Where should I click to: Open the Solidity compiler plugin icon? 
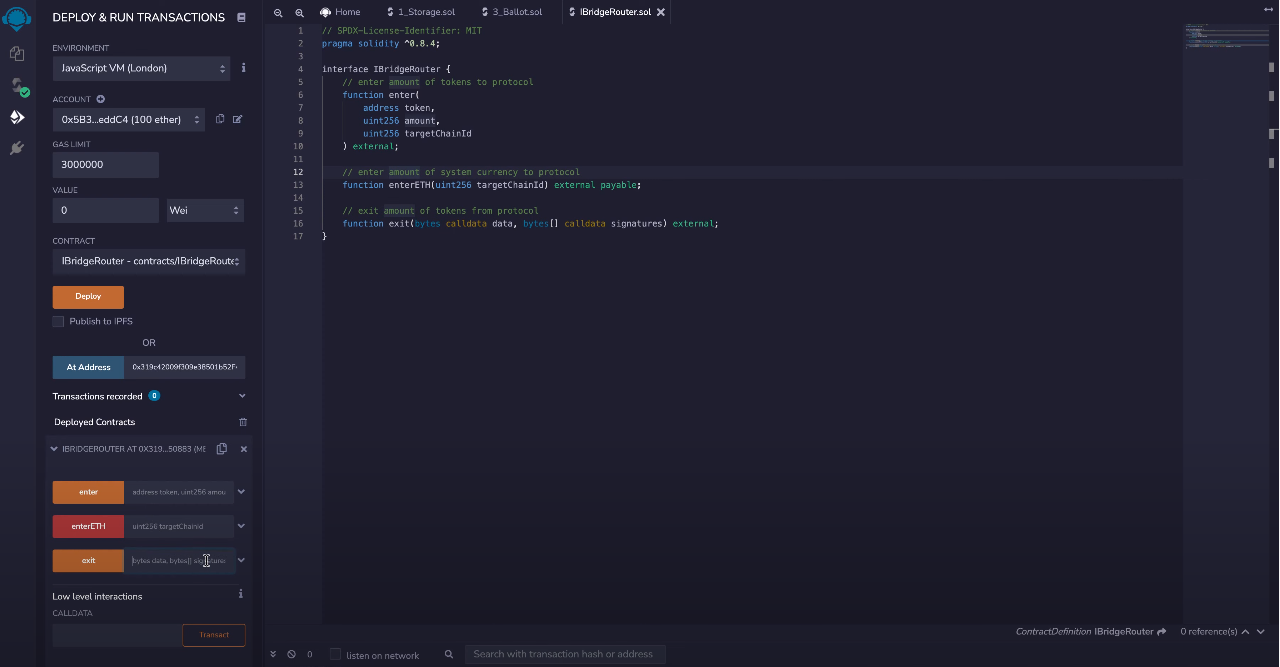tap(17, 86)
